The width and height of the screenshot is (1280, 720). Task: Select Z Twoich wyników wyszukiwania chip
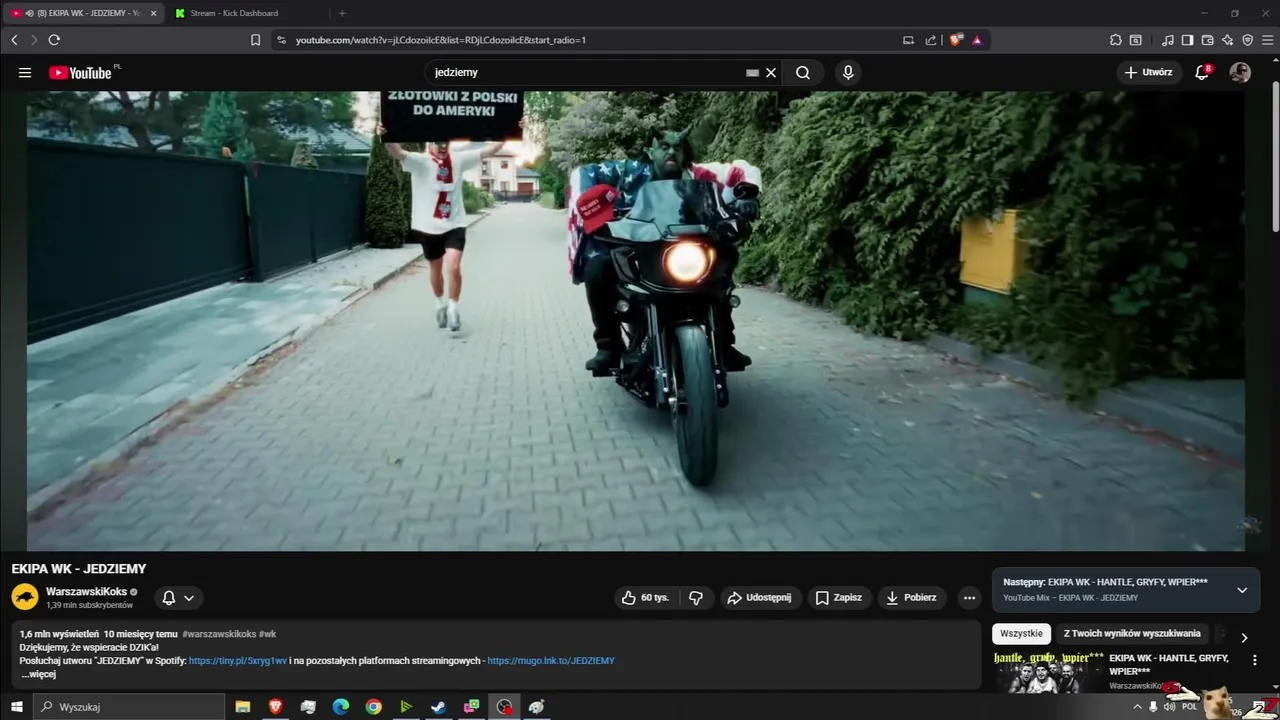coord(1132,634)
